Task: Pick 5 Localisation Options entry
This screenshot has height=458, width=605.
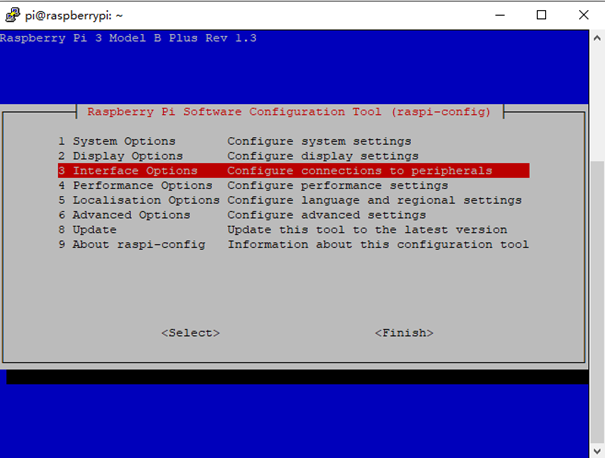Action: click(x=293, y=200)
